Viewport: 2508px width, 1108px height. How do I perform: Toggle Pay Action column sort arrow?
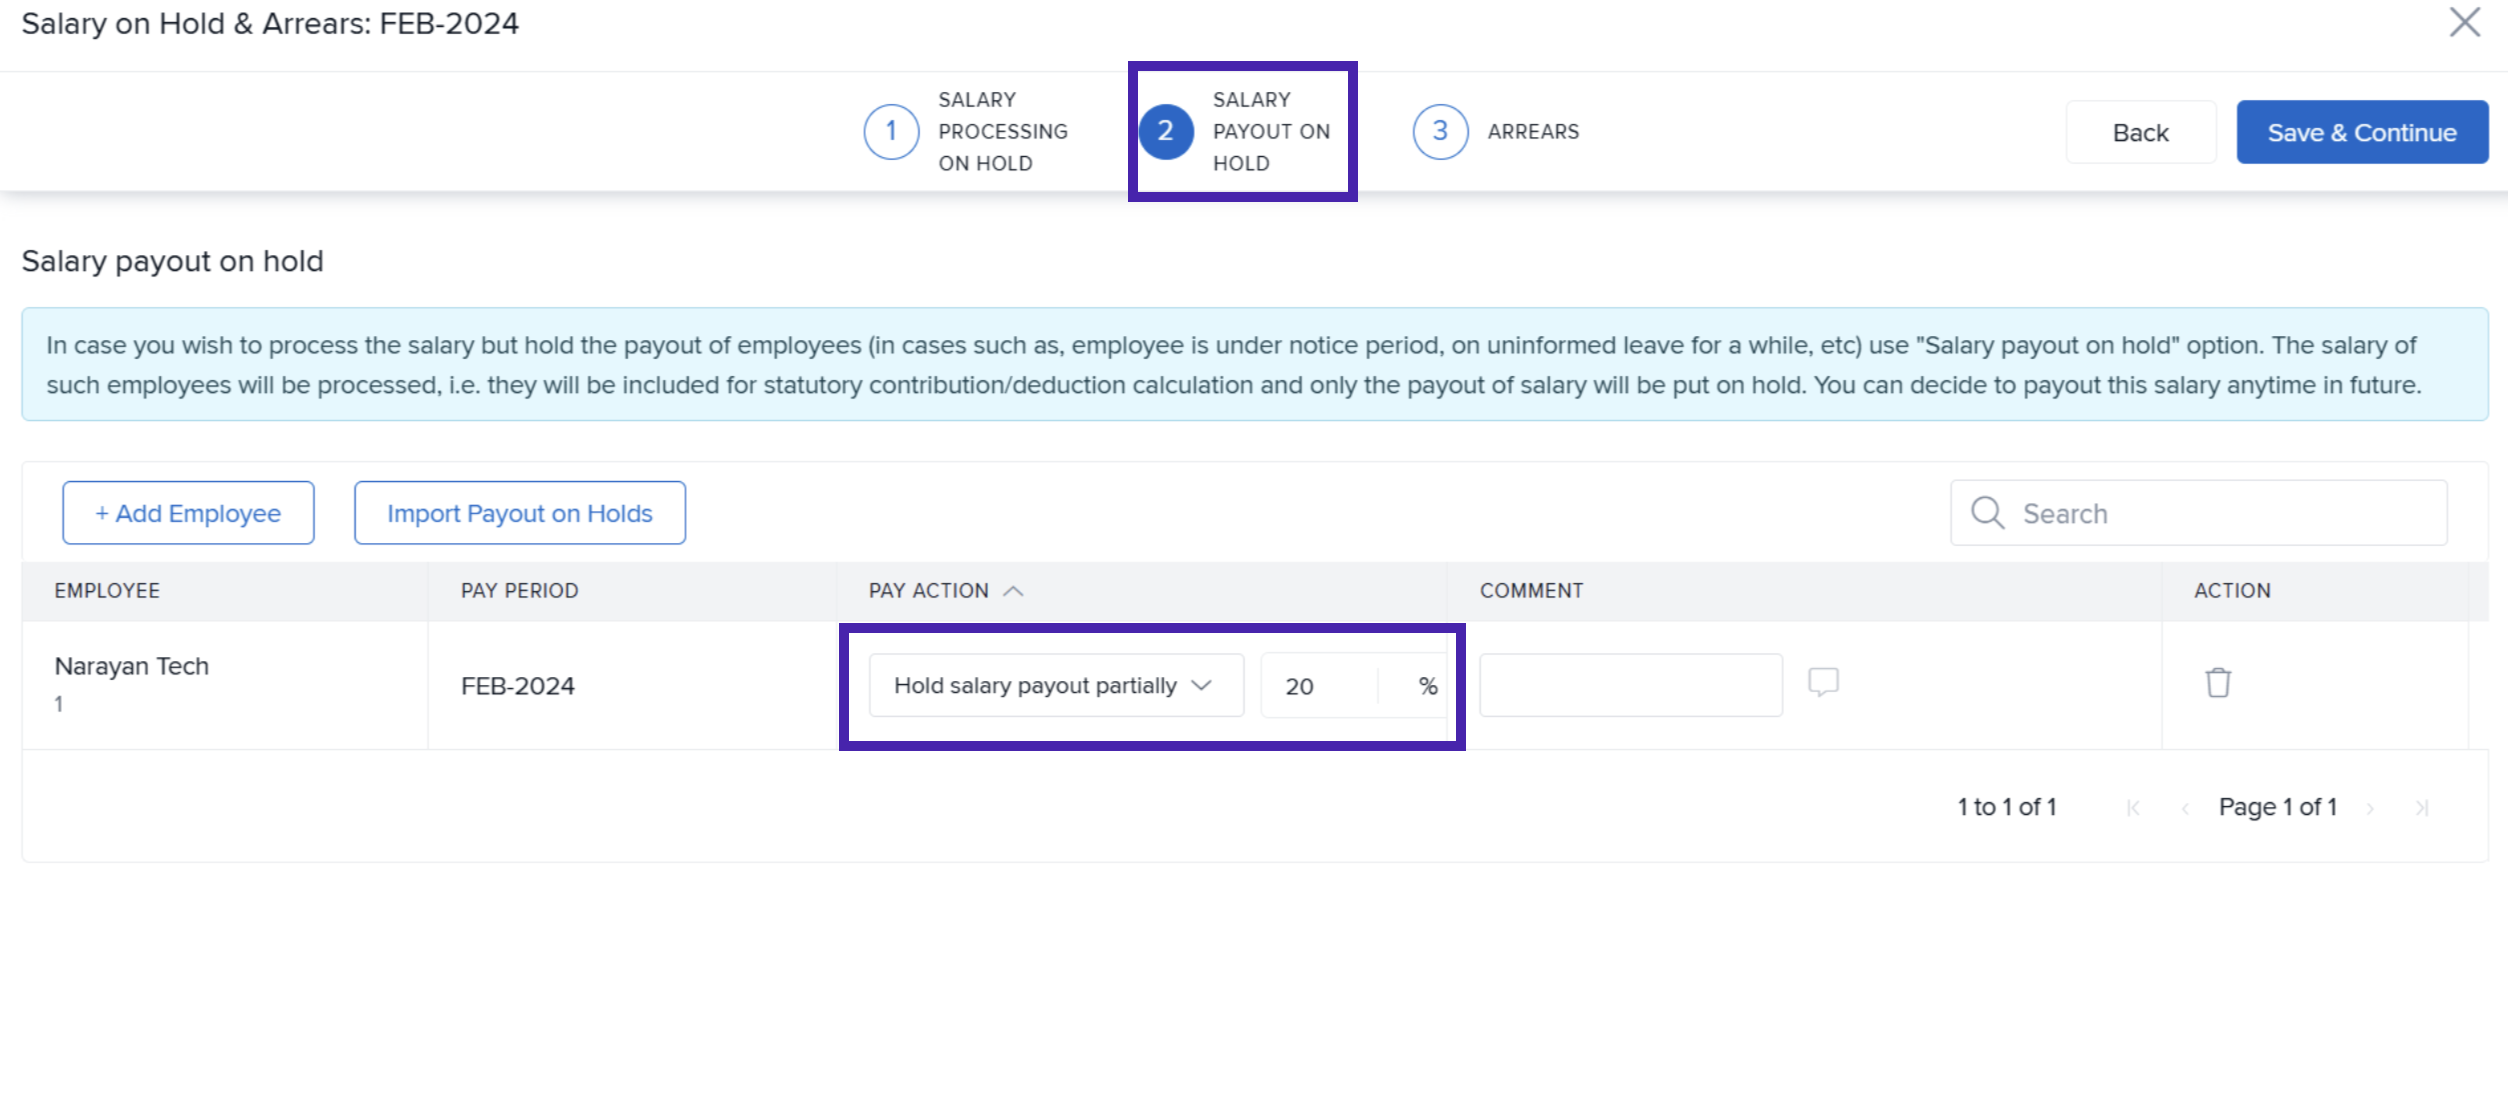[1013, 591]
